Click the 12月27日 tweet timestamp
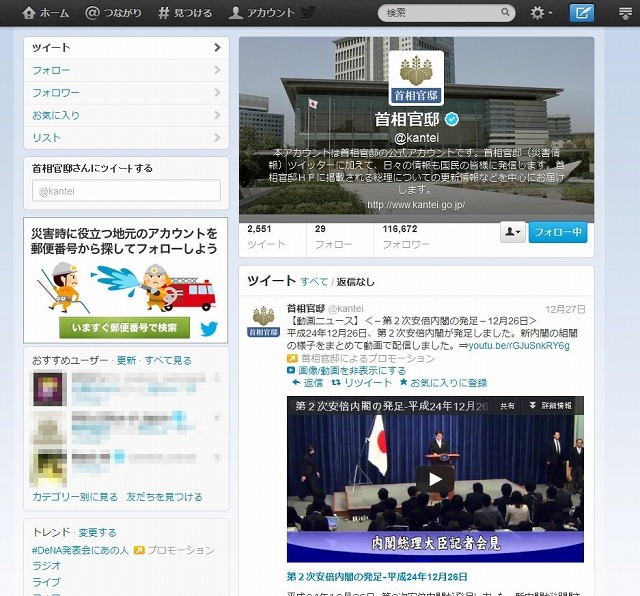 pos(565,309)
